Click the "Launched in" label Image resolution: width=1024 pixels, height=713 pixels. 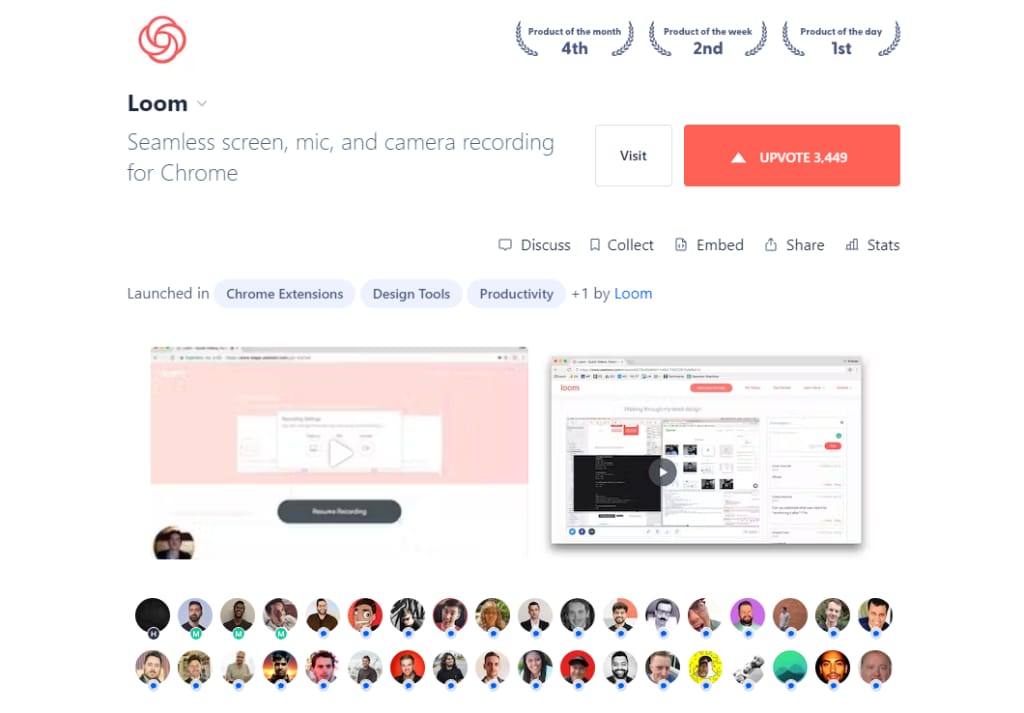tap(168, 294)
